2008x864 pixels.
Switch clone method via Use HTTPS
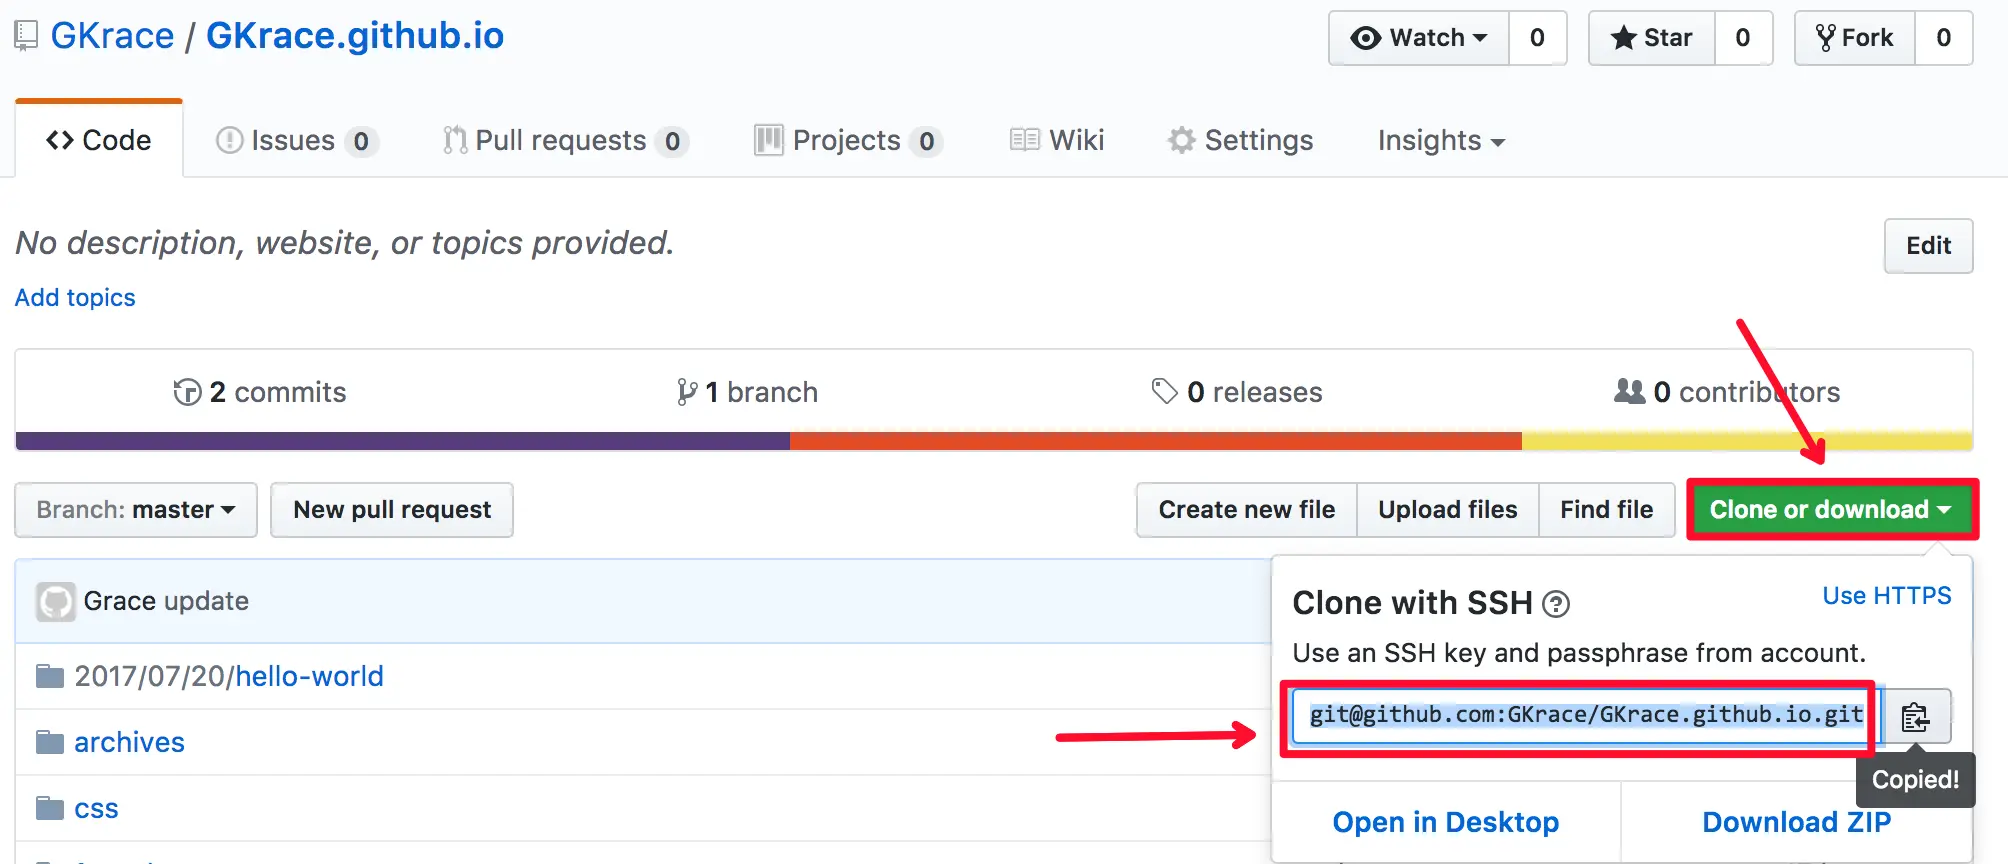[1886, 596]
